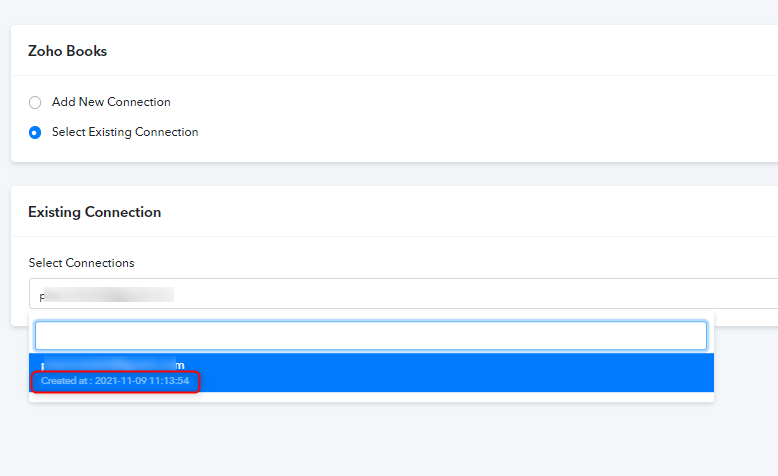Click the Zoho Books heading
Viewport: 778px width, 476px height.
click(x=67, y=51)
